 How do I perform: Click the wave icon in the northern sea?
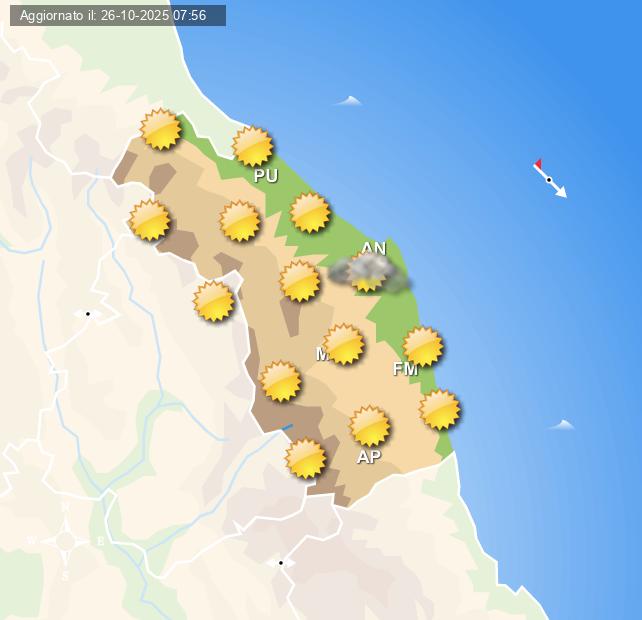[348, 101]
